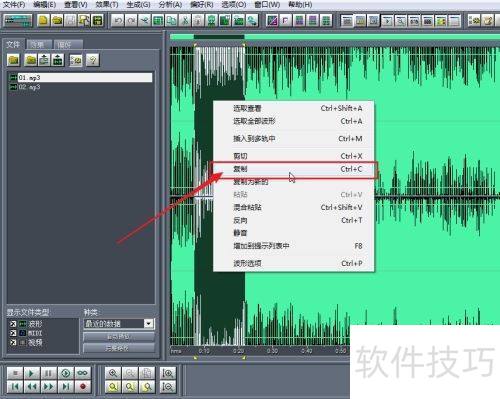The width and height of the screenshot is (500, 399).
Task: Open the 编辑(E) menu
Action: pos(45,5)
